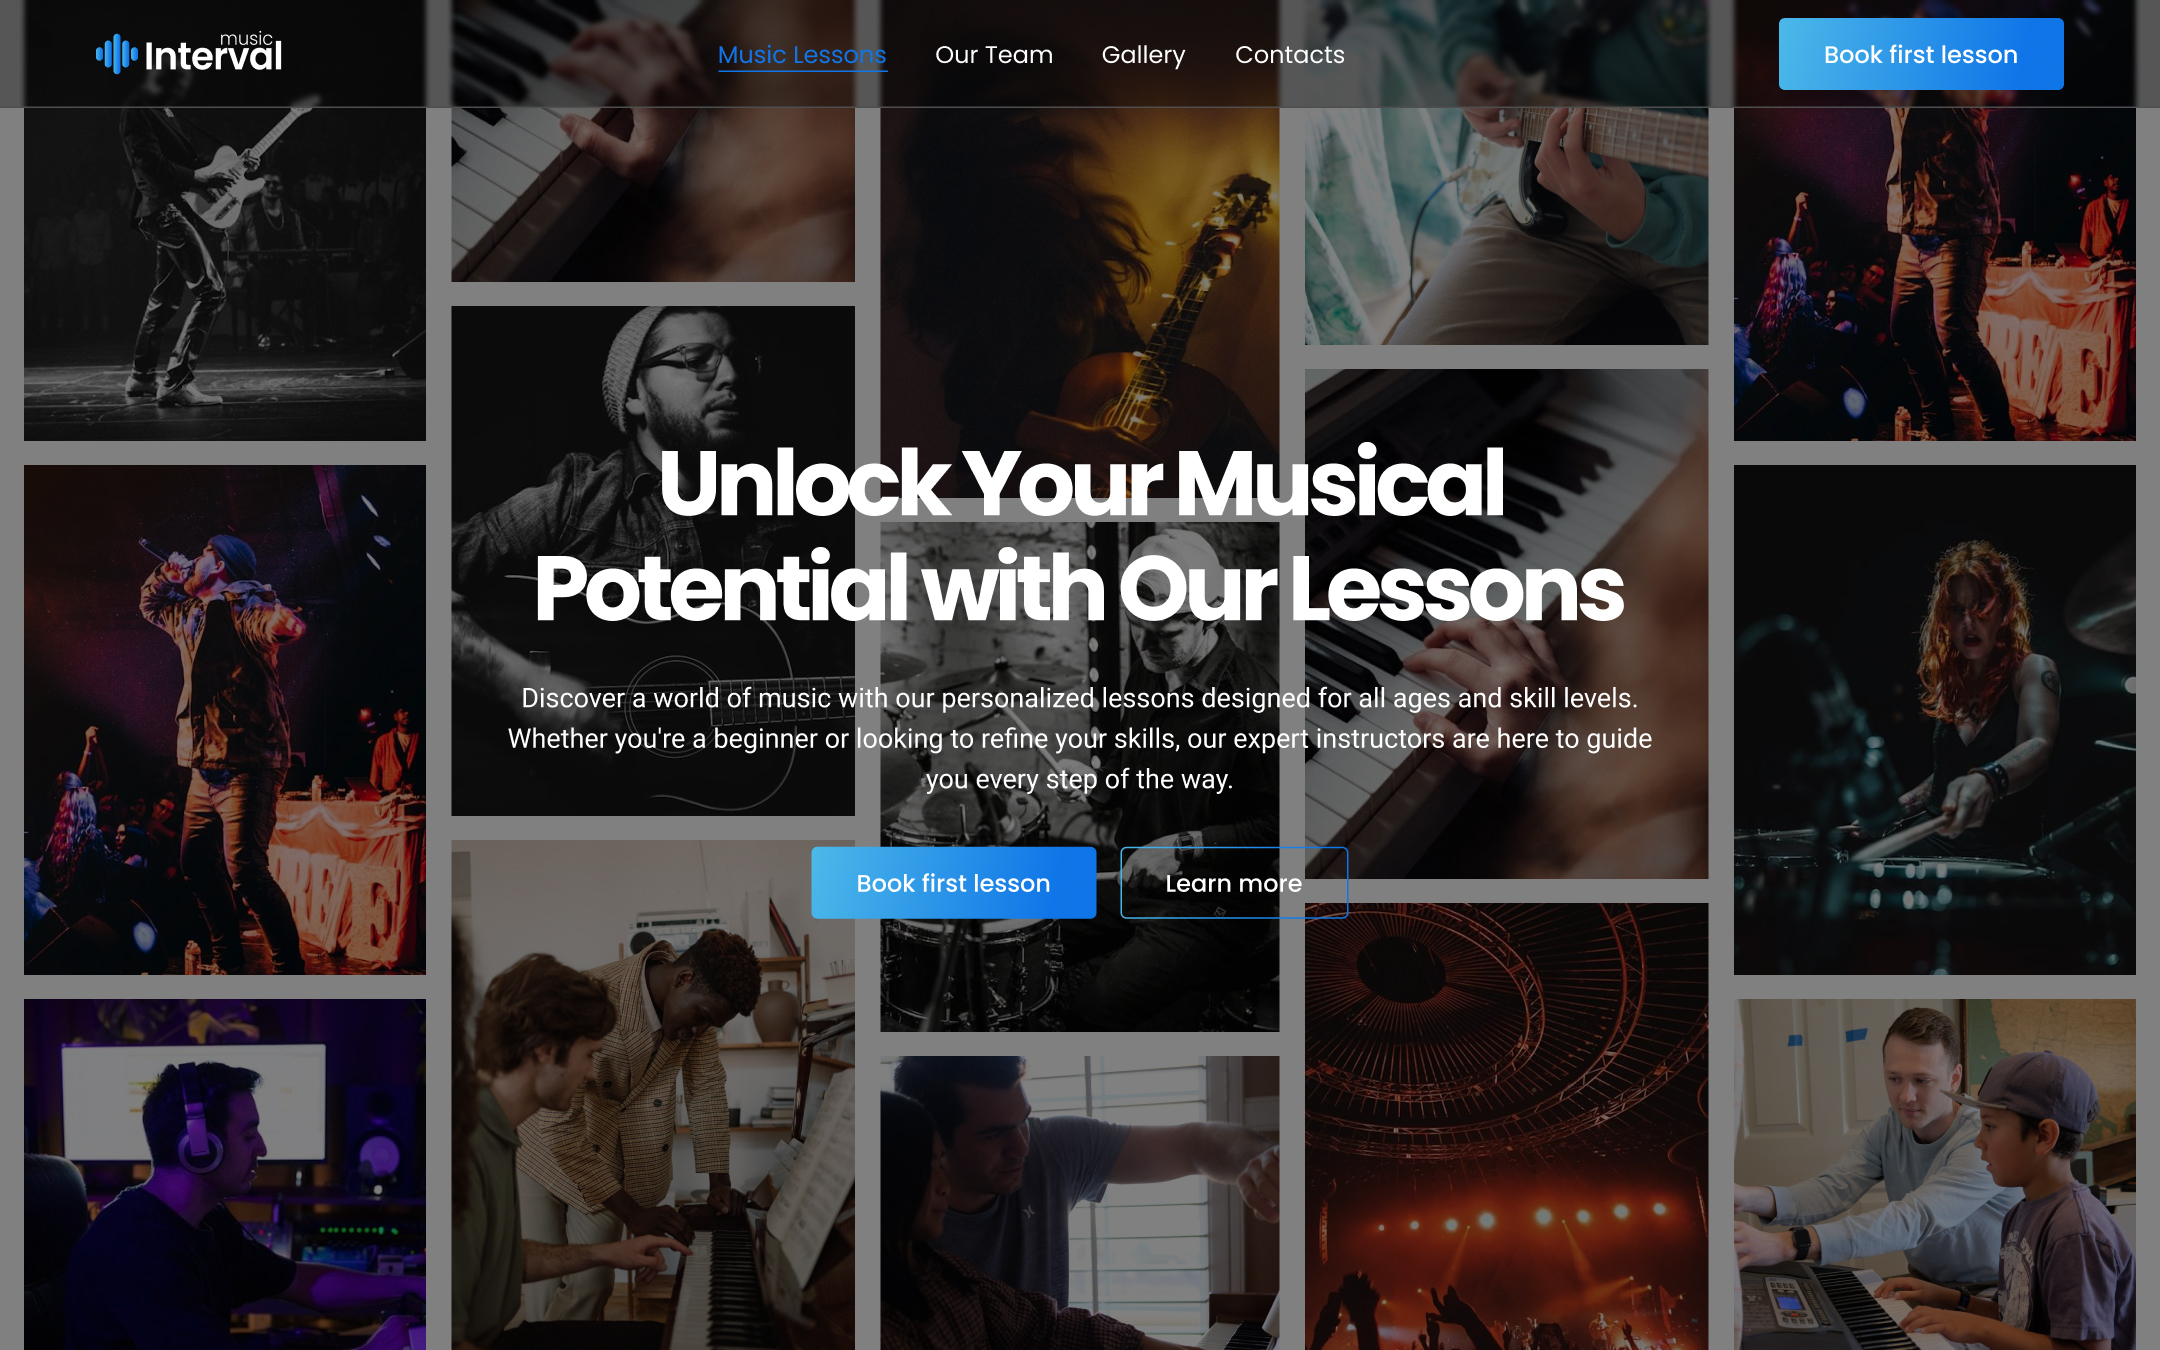This screenshot has width=2160, height=1350.
Task: Open the red-haired drummer photo
Action: pos(1934,719)
